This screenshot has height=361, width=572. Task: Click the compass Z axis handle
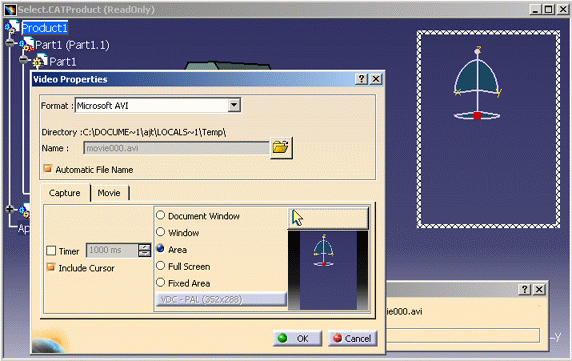(x=478, y=50)
